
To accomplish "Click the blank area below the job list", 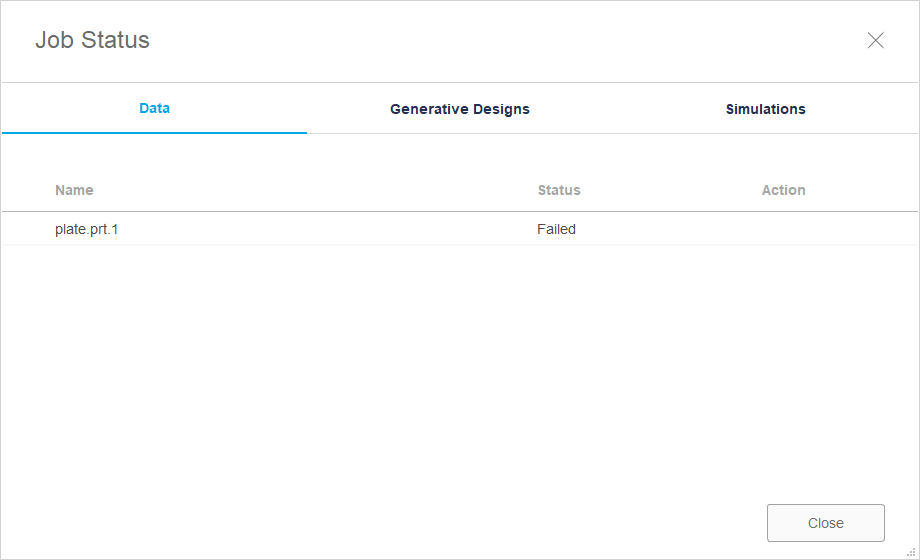I will [460, 370].
